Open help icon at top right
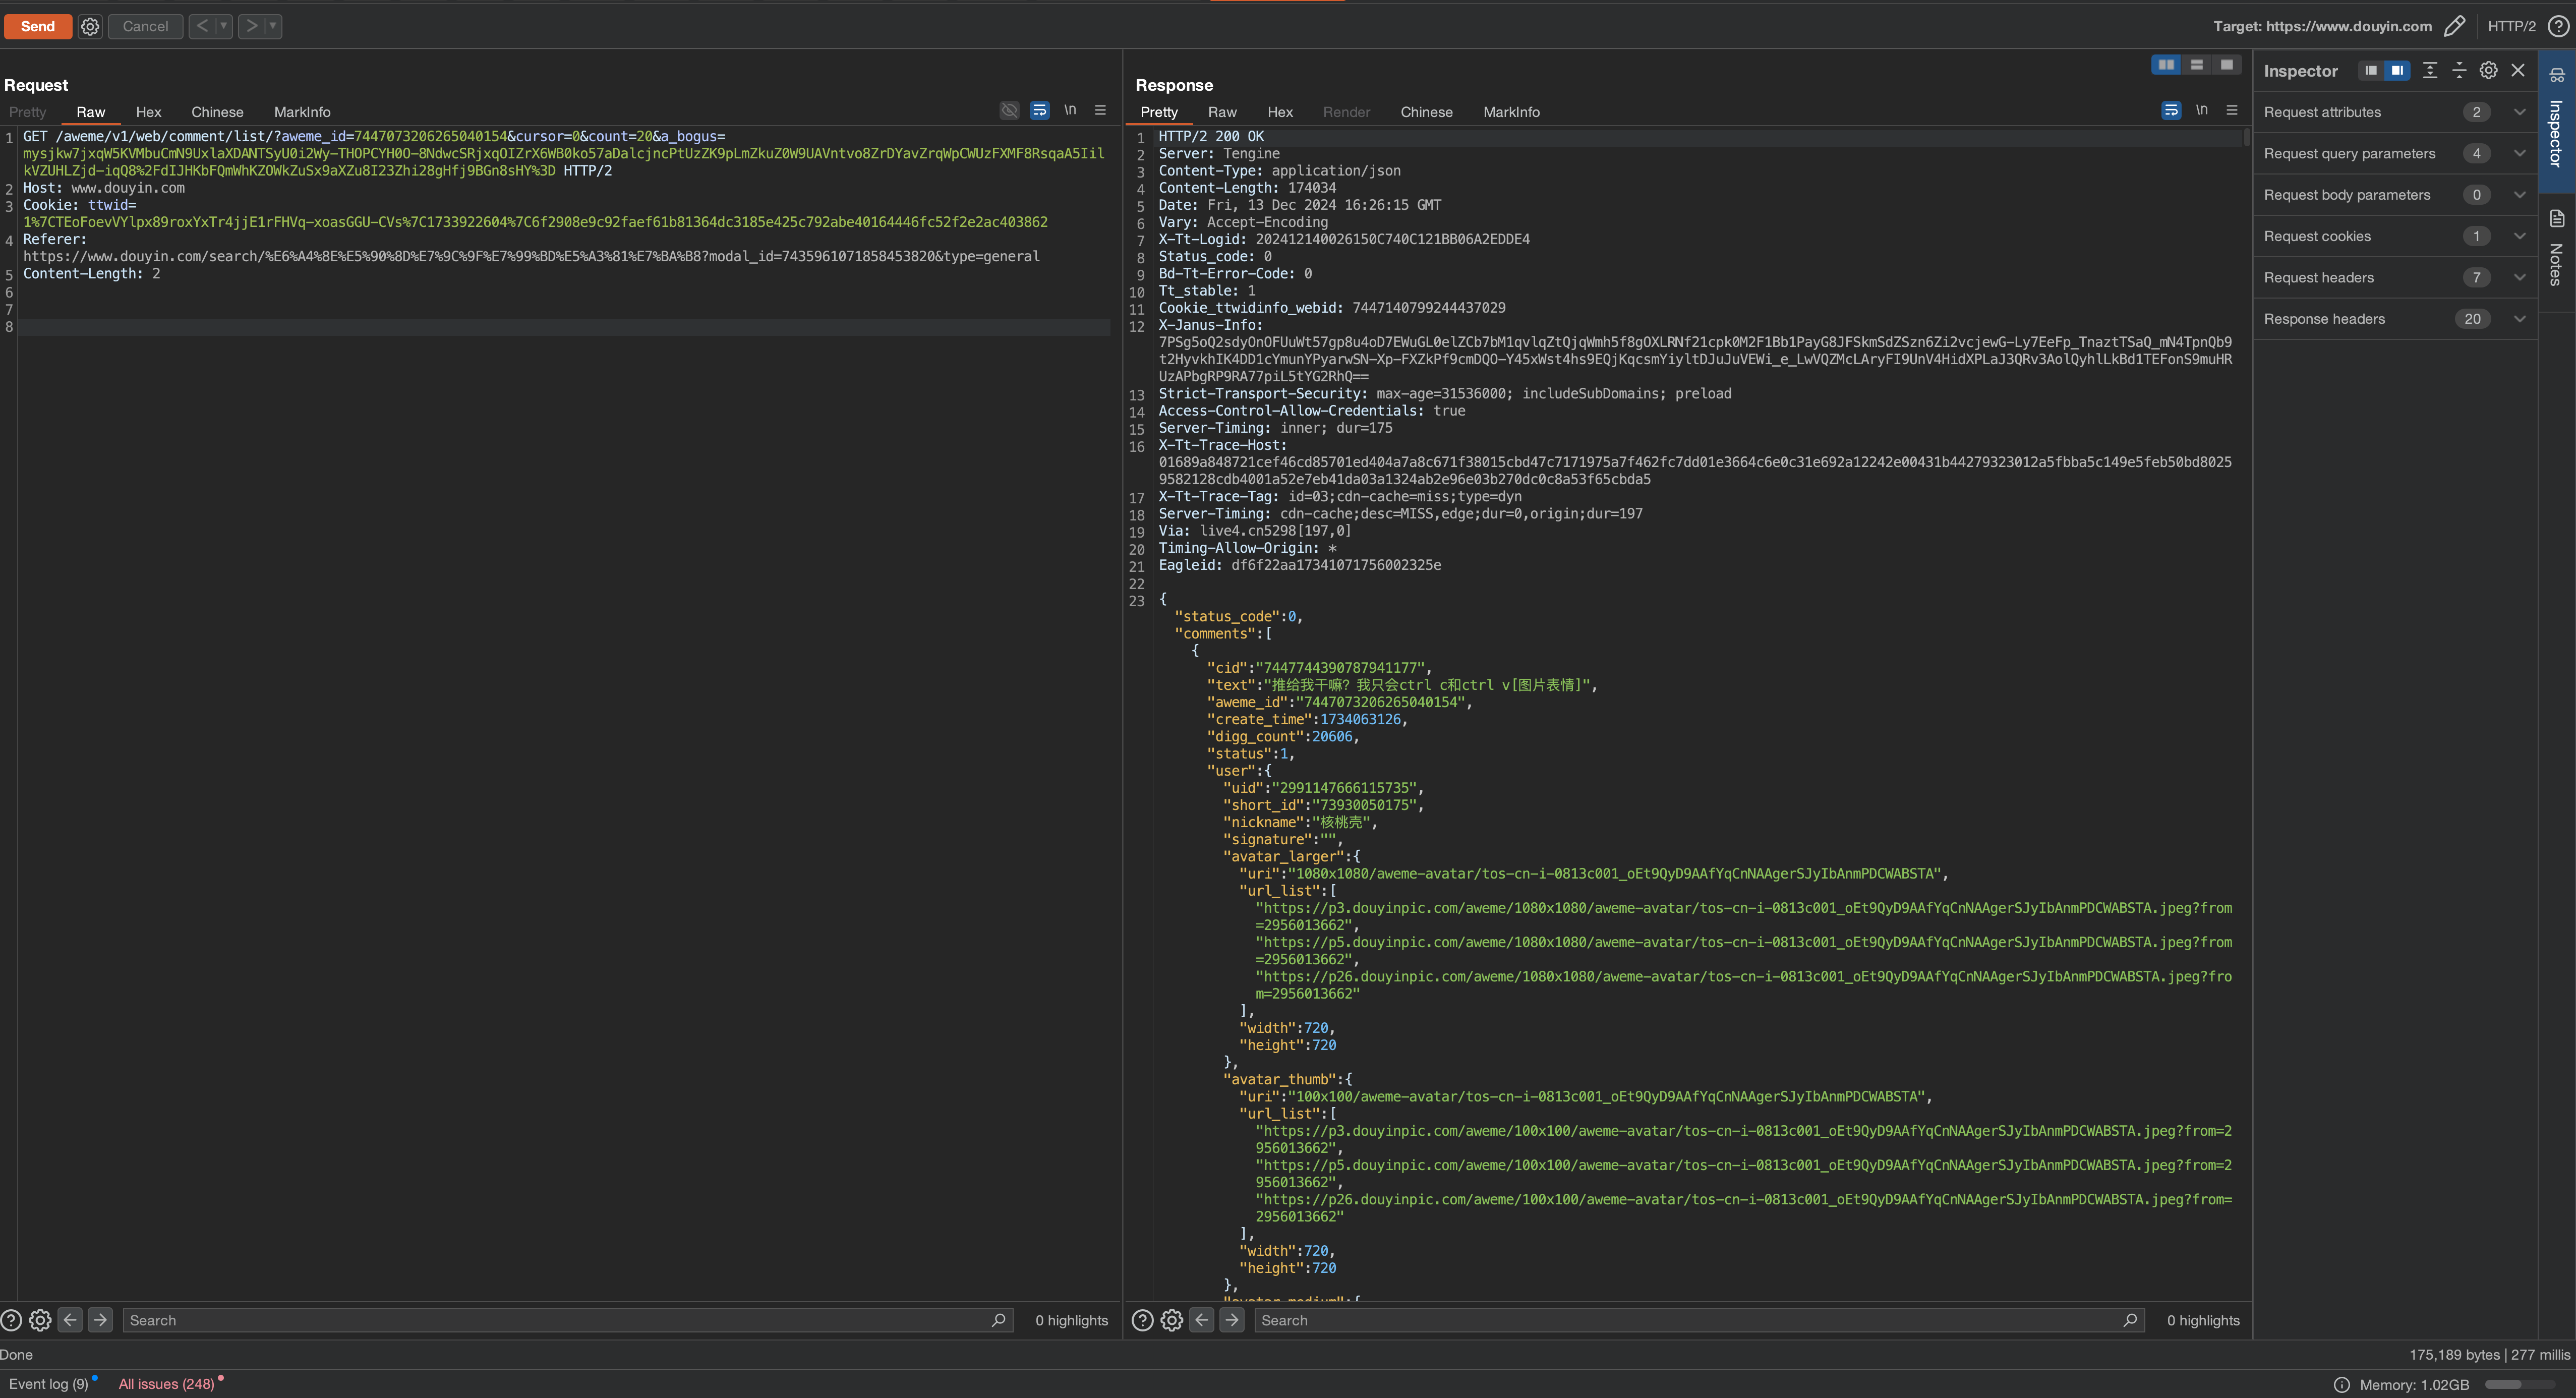2576x1398 pixels. [x=2558, y=26]
